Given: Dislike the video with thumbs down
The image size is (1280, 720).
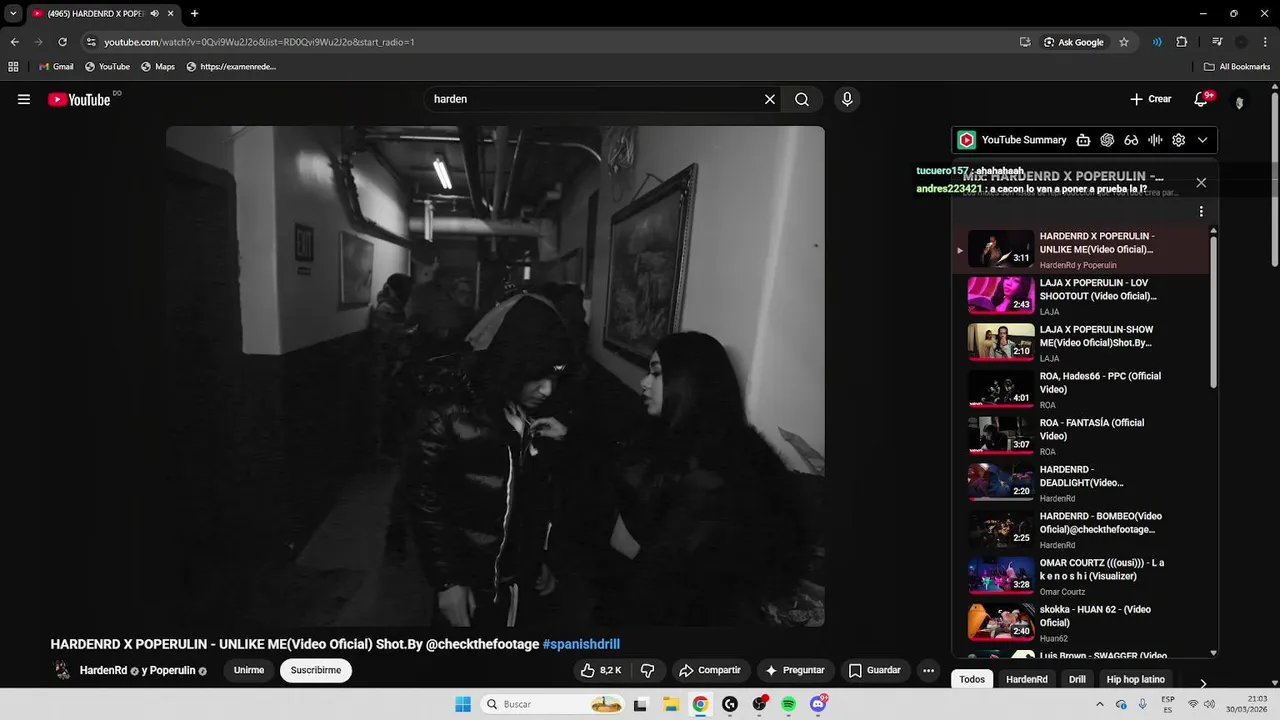Looking at the screenshot, I should click(648, 670).
